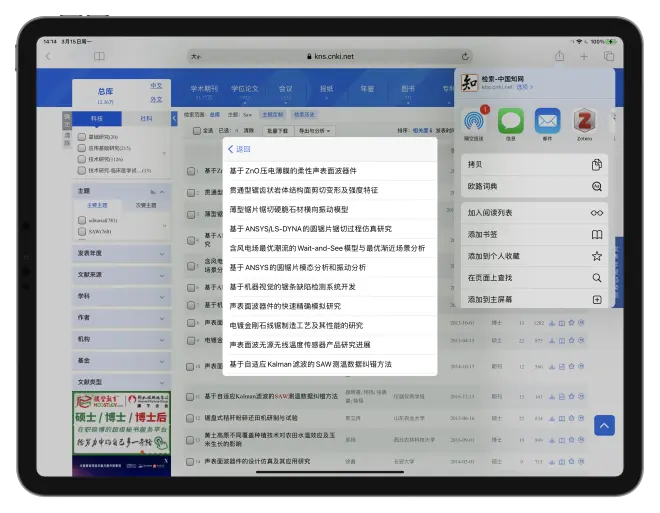660x513 pixels.
Task: Send the page to Zotero
Action: click(584, 121)
